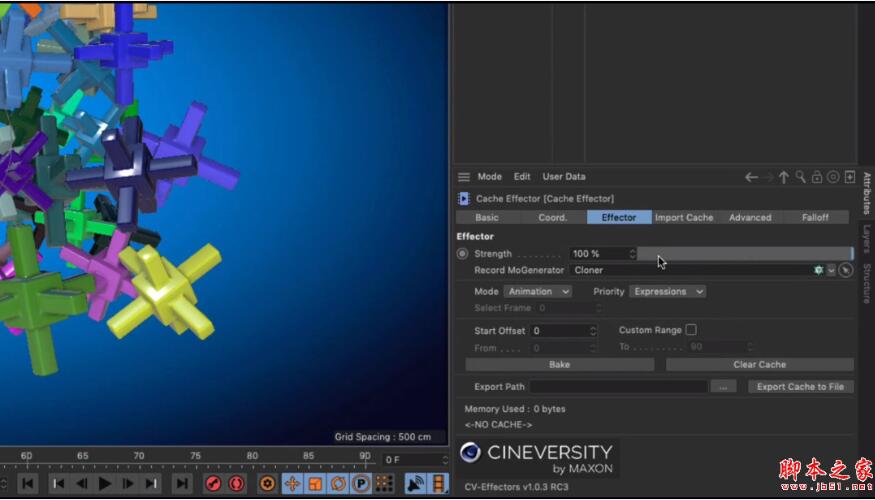
Task: Click the forward arrow in Attributes panel
Action: [769, 177]
